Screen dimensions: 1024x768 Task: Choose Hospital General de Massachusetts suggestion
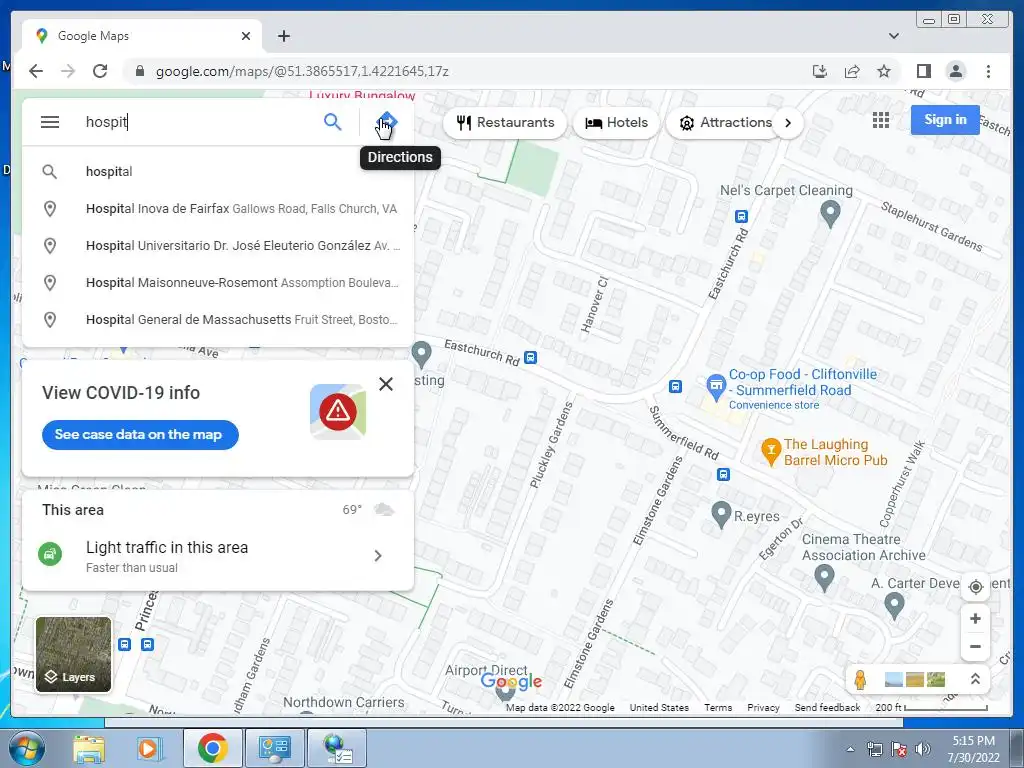pyautogui.click(x=218, y=320)
